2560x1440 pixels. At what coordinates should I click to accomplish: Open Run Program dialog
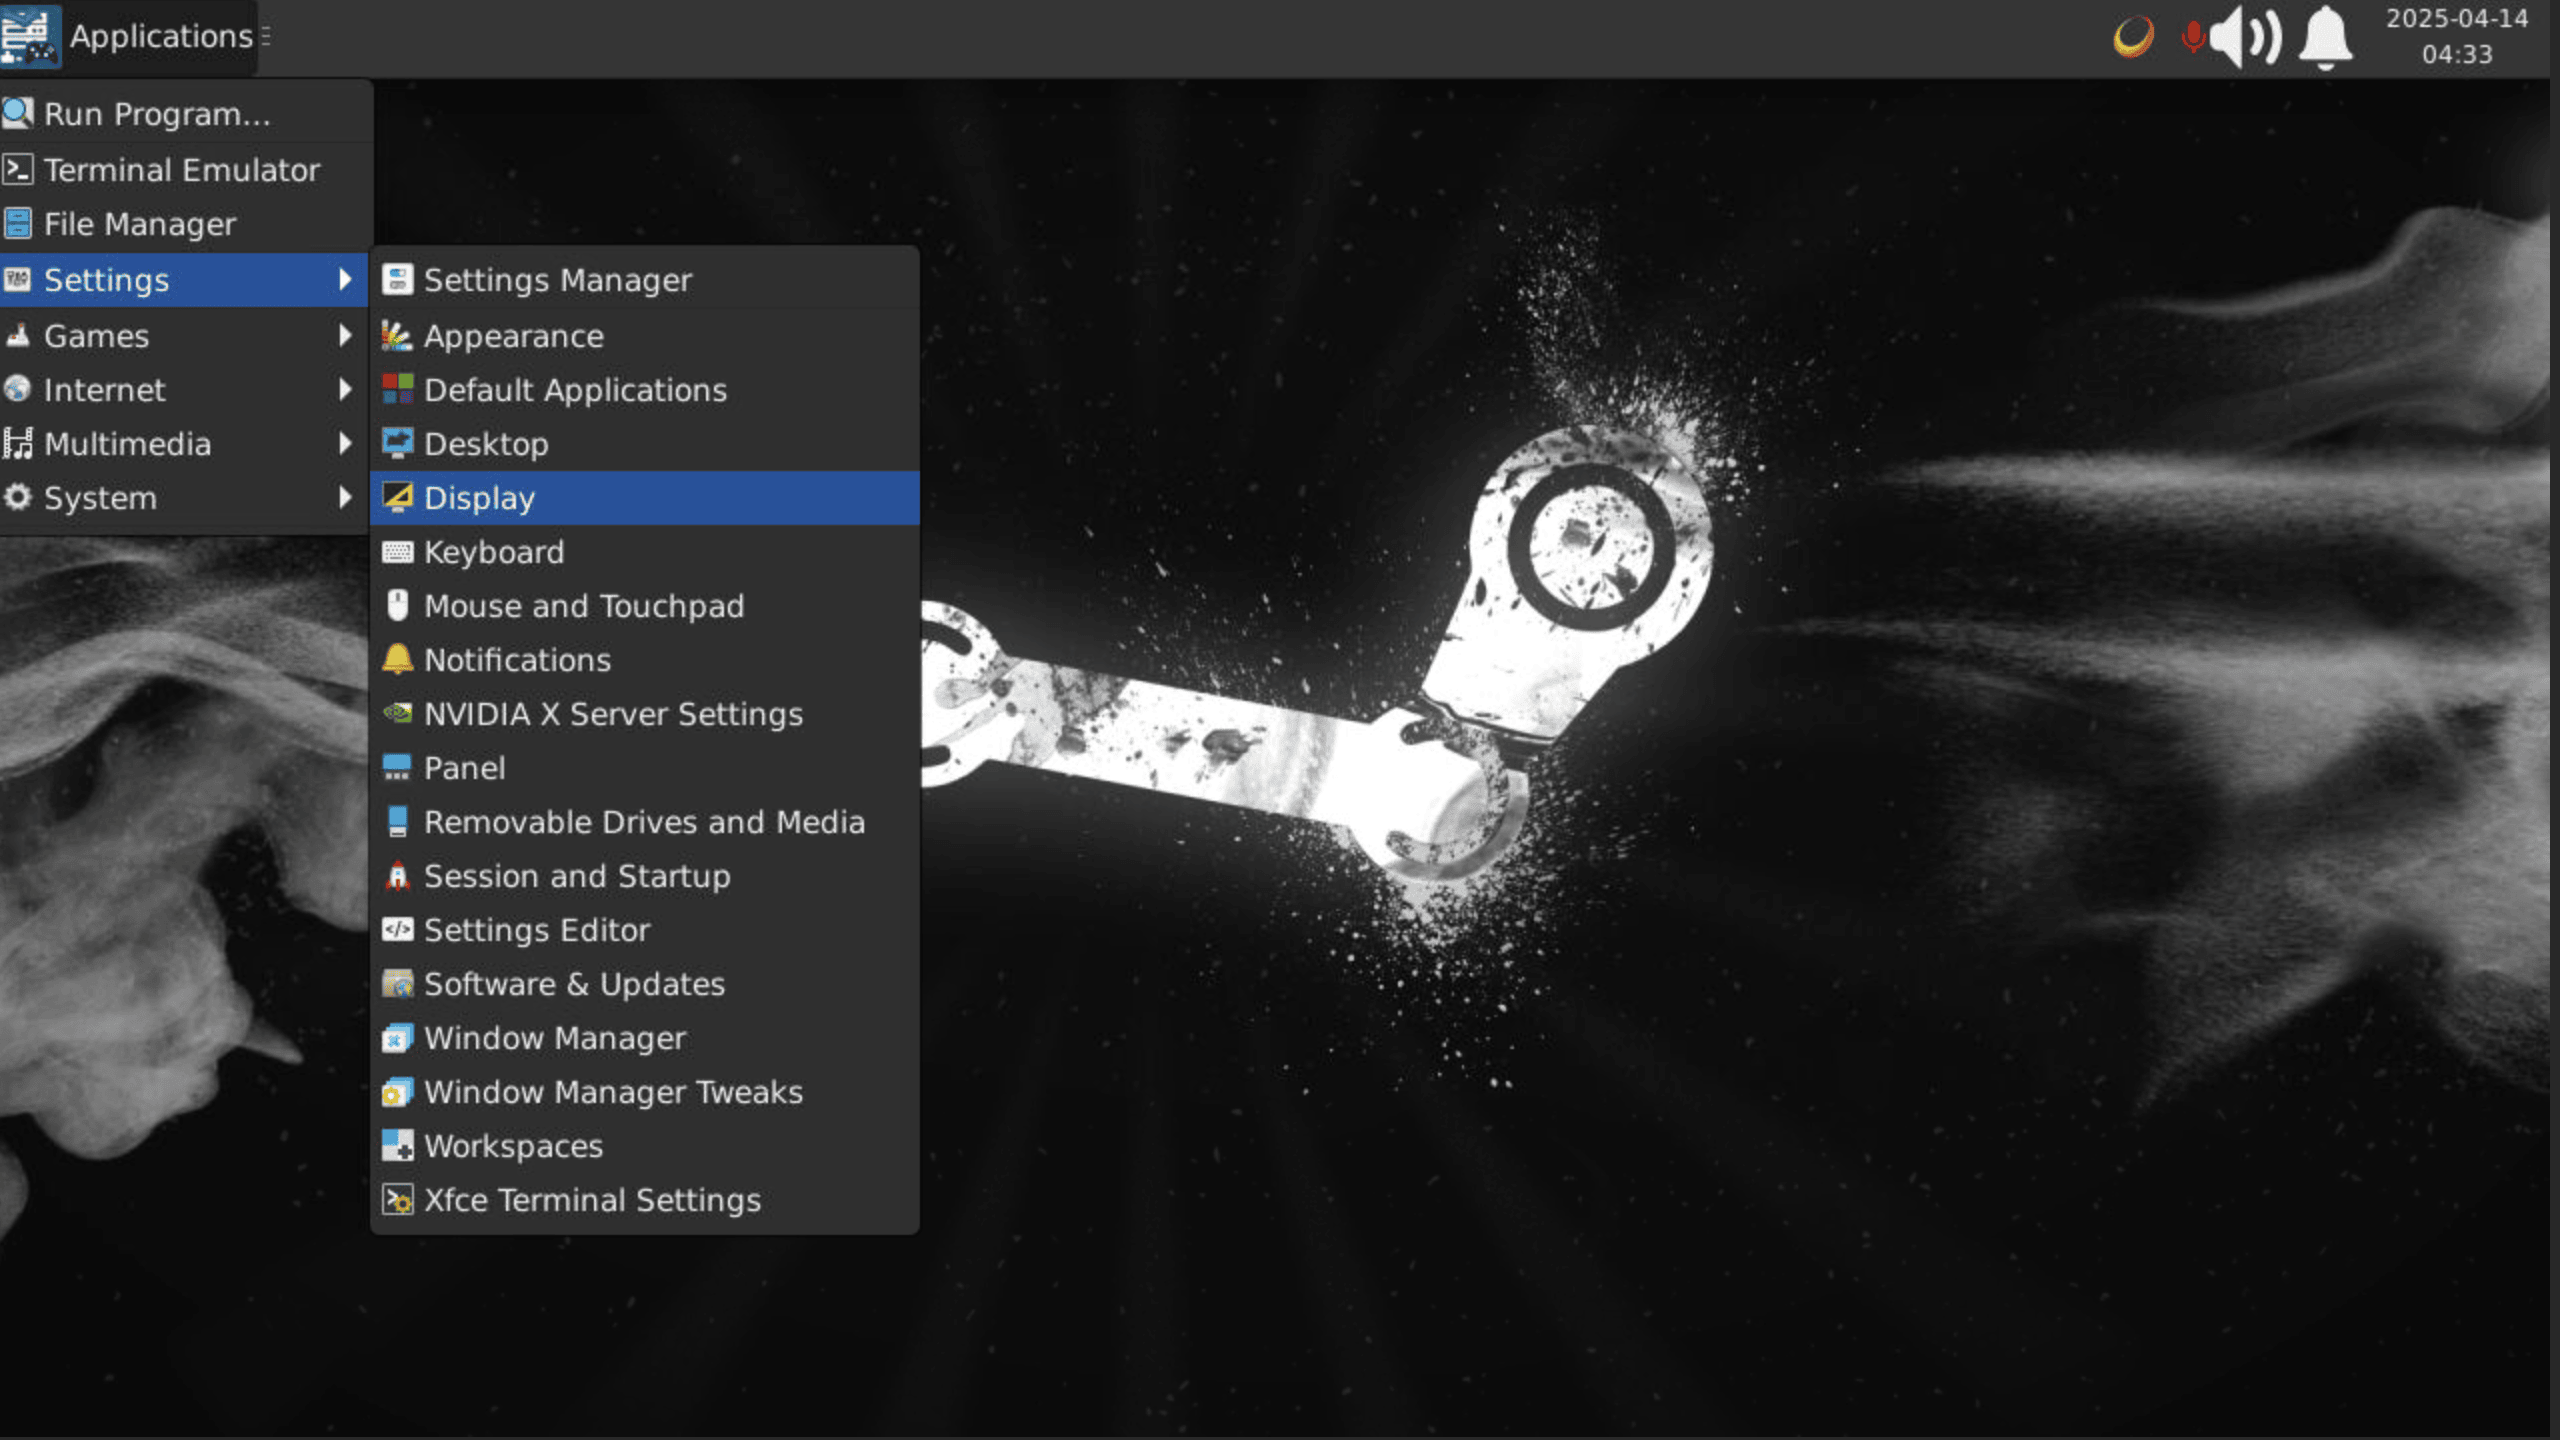156,113
